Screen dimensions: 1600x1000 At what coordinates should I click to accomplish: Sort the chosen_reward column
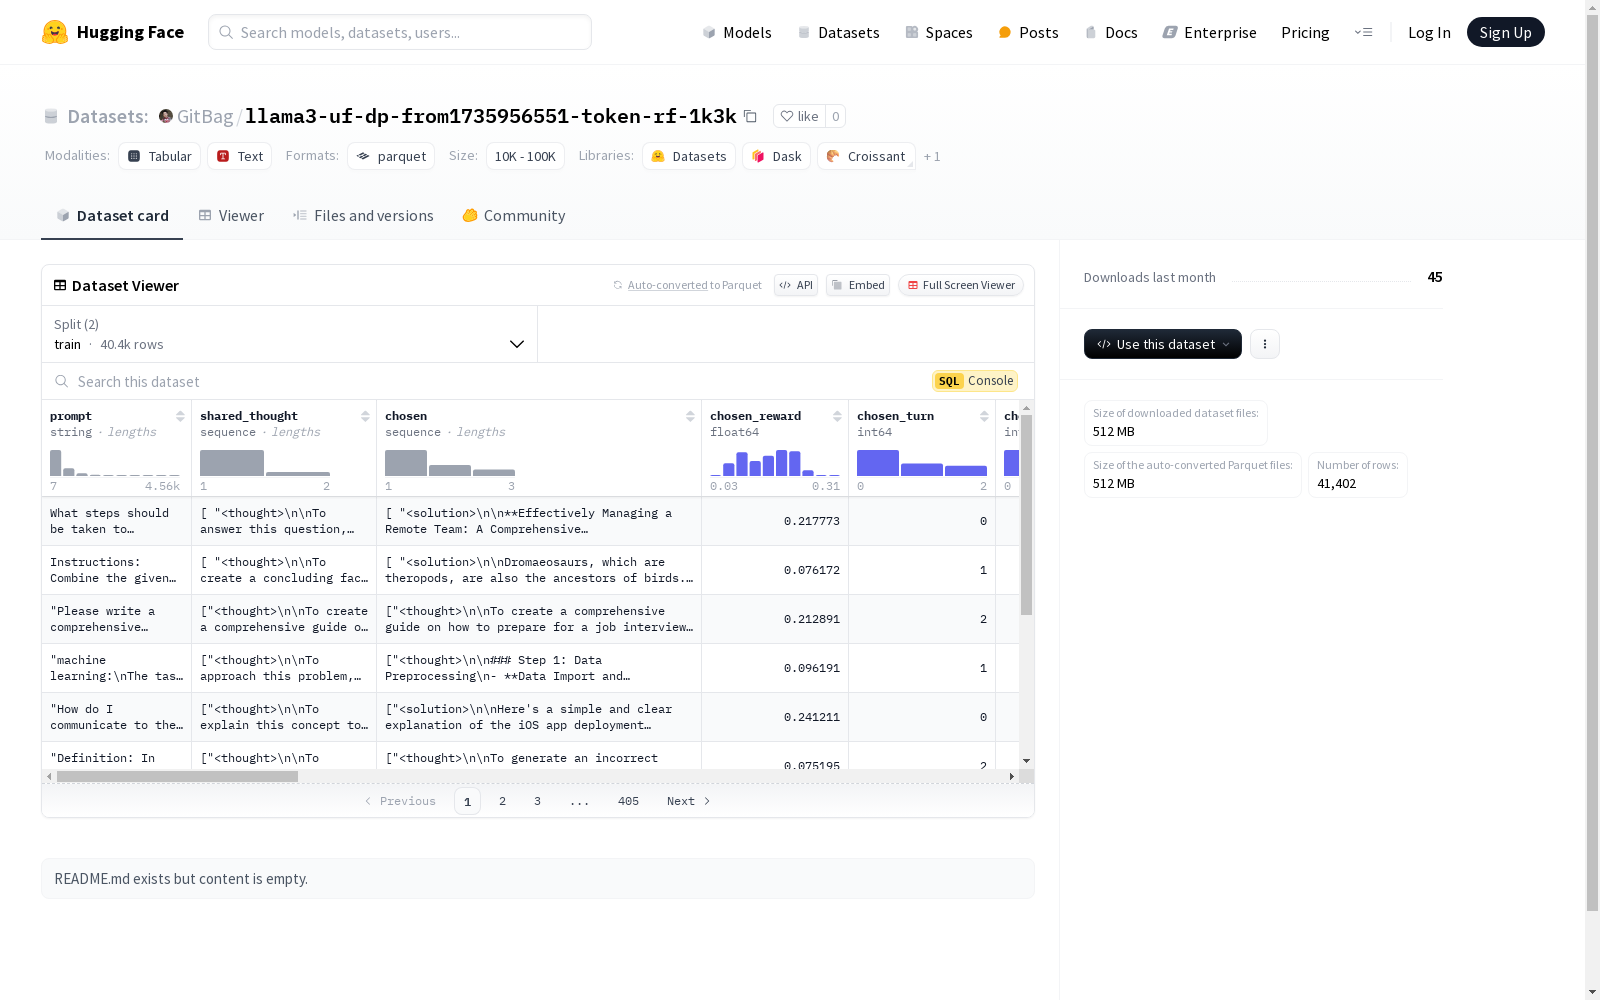pos(837,416)
